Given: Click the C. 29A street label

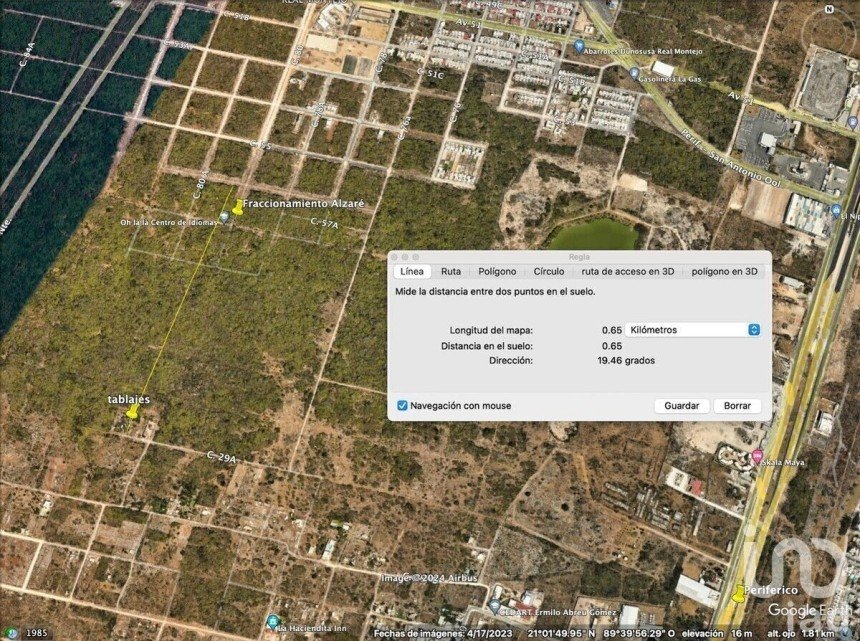Looking at the screenshot, I should click(x=222, y=457).
